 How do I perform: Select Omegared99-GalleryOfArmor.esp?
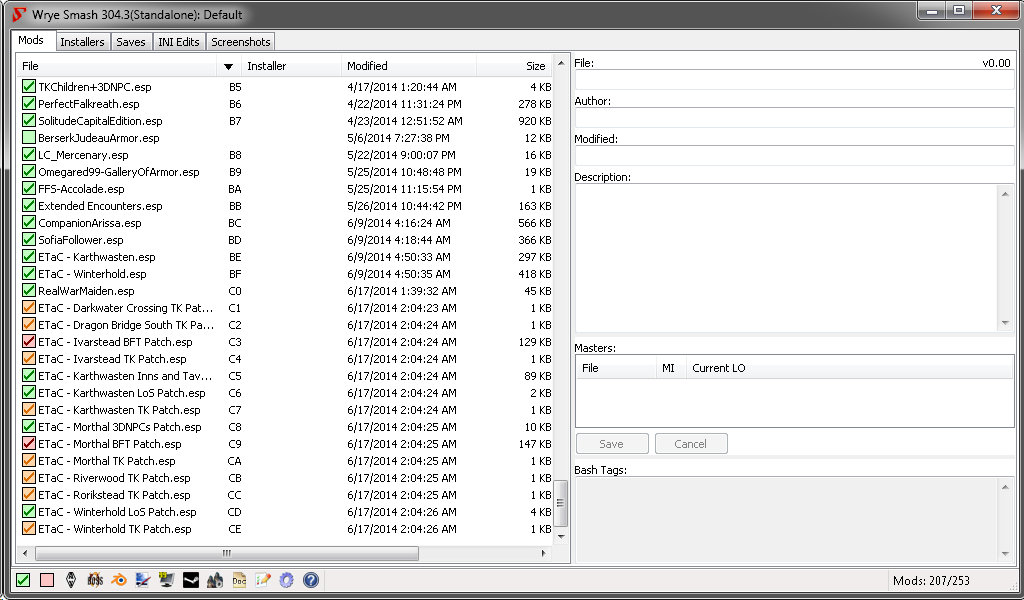(x=286, y=172)
